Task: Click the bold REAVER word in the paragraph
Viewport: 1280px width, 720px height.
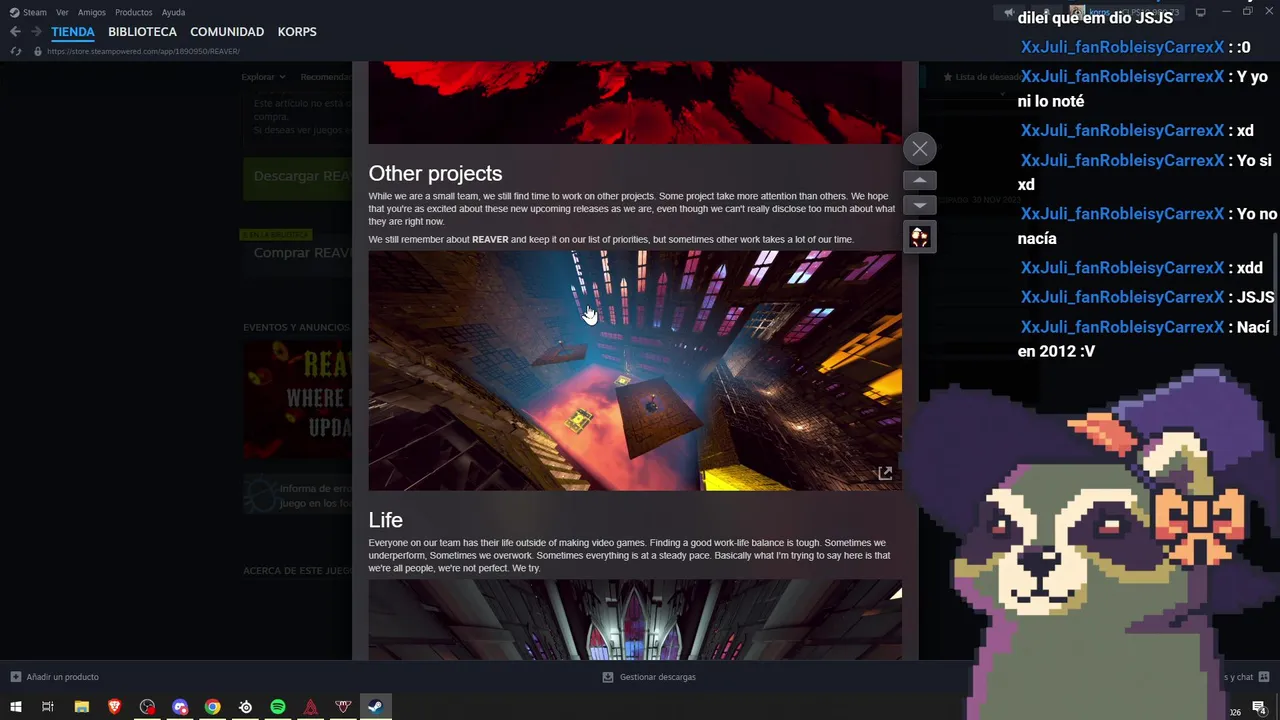Action: click(x=490, y=240)
